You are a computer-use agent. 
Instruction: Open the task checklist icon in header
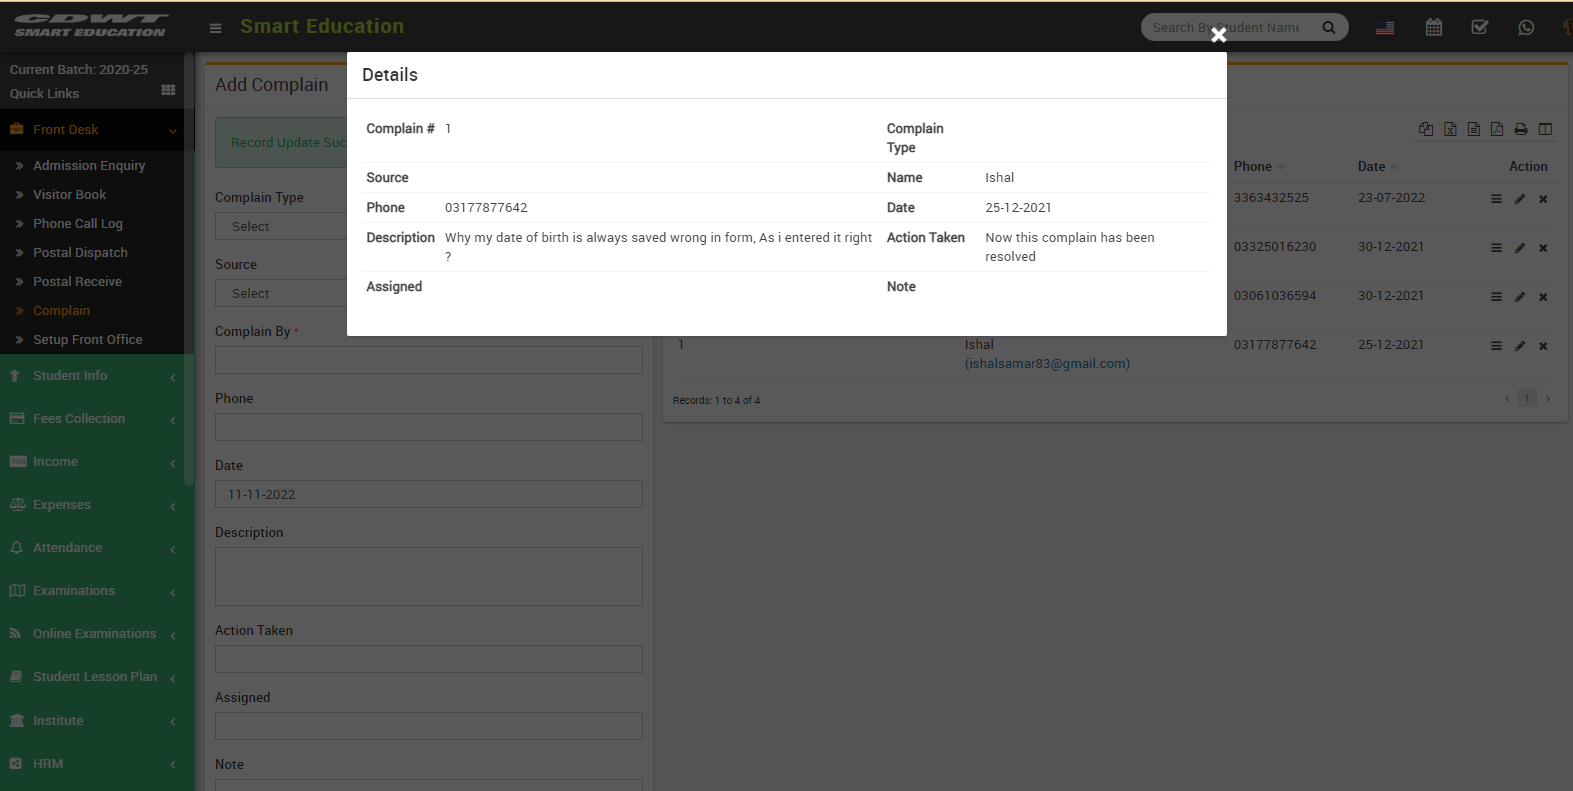(1480, 28)
